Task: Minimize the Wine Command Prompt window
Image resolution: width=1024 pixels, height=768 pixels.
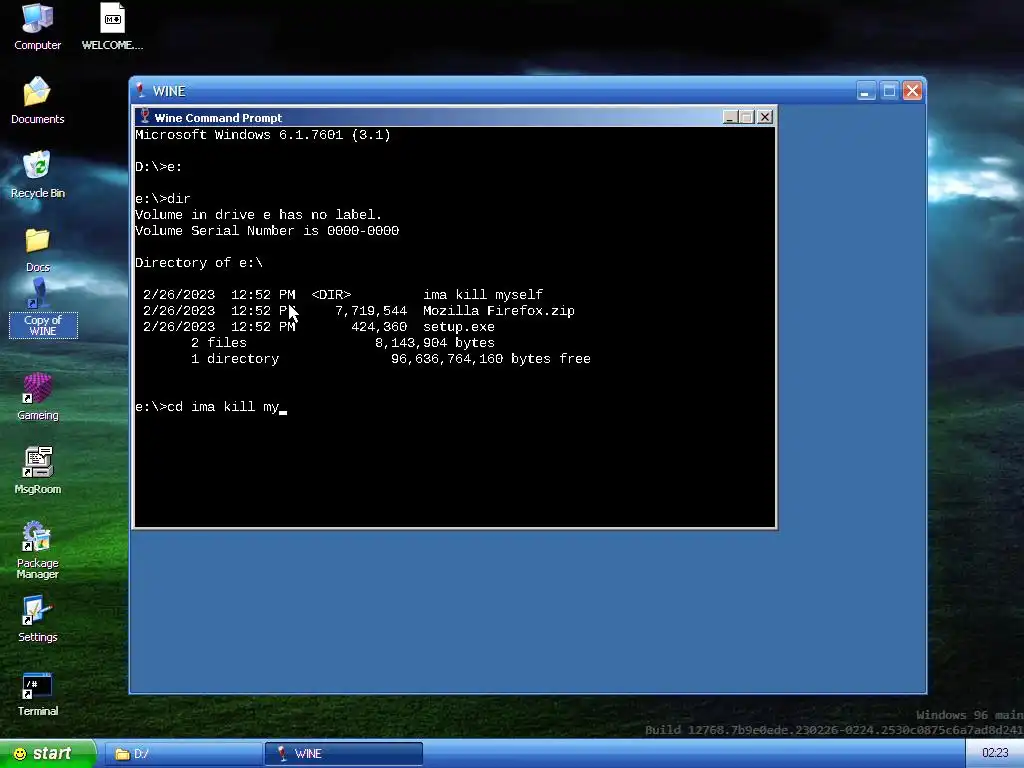Action: click(x=731, y=117)
